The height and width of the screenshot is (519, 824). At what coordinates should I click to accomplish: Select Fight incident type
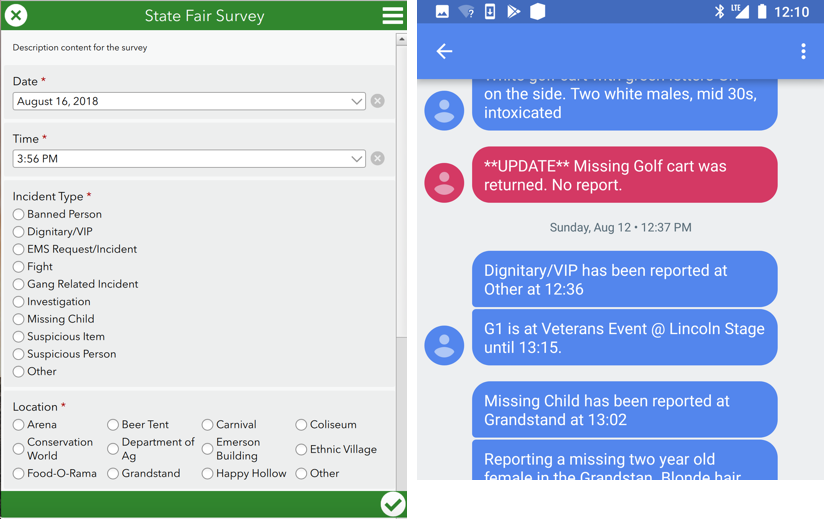[x=18, y=267]
